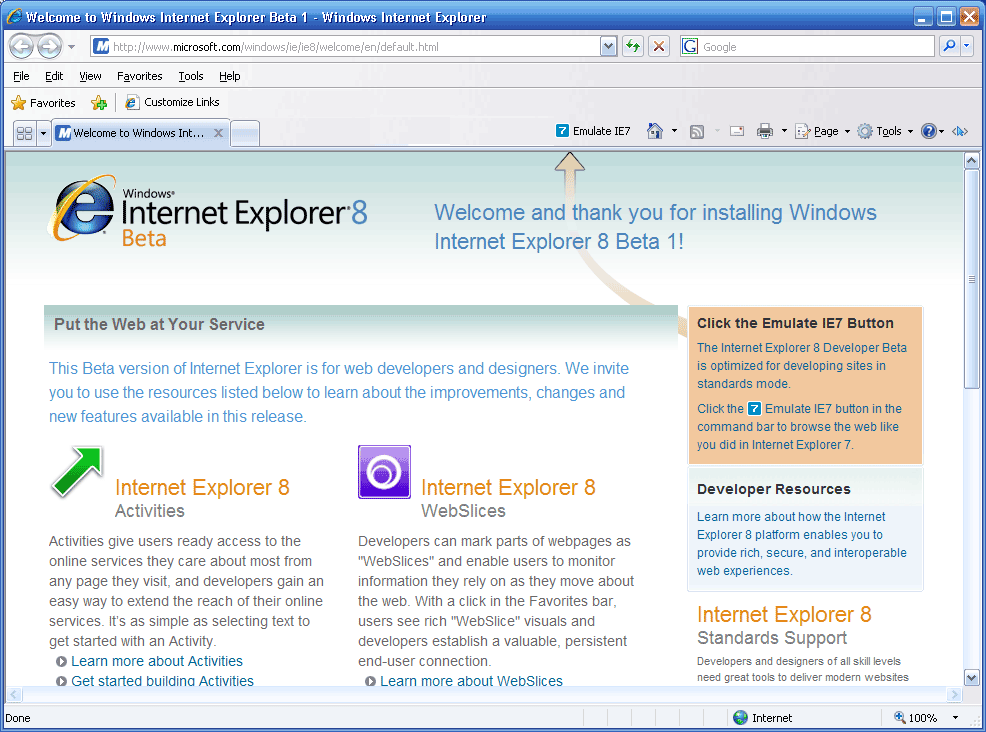Click the red Stop loading icon
The image size is (986, 732).
click(x=658, y=47)
